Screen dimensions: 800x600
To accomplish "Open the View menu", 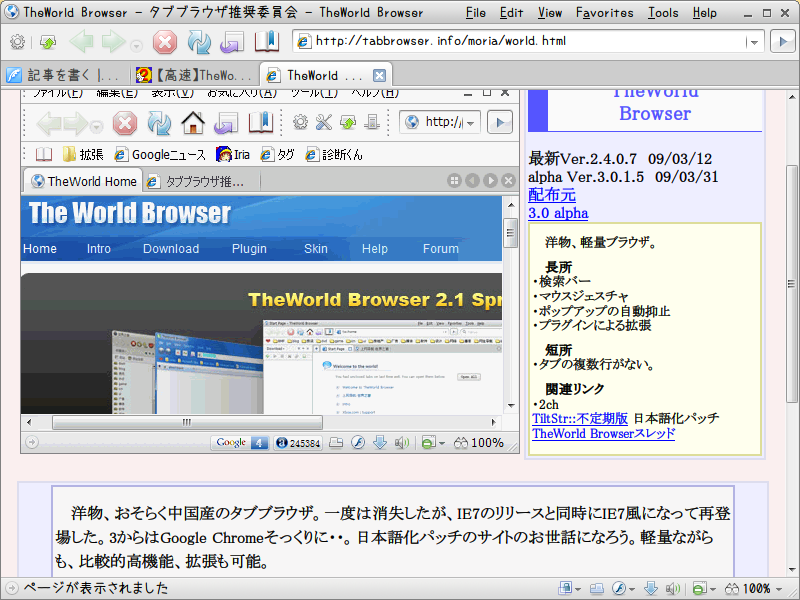I will tap(549, 13).
